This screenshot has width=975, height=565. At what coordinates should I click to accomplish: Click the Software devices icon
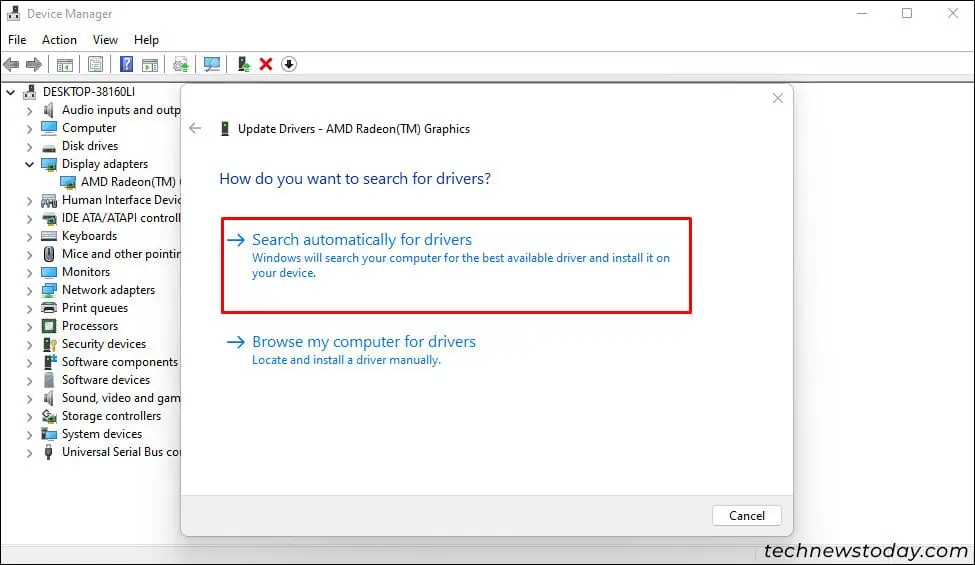(x=49, y=380)
